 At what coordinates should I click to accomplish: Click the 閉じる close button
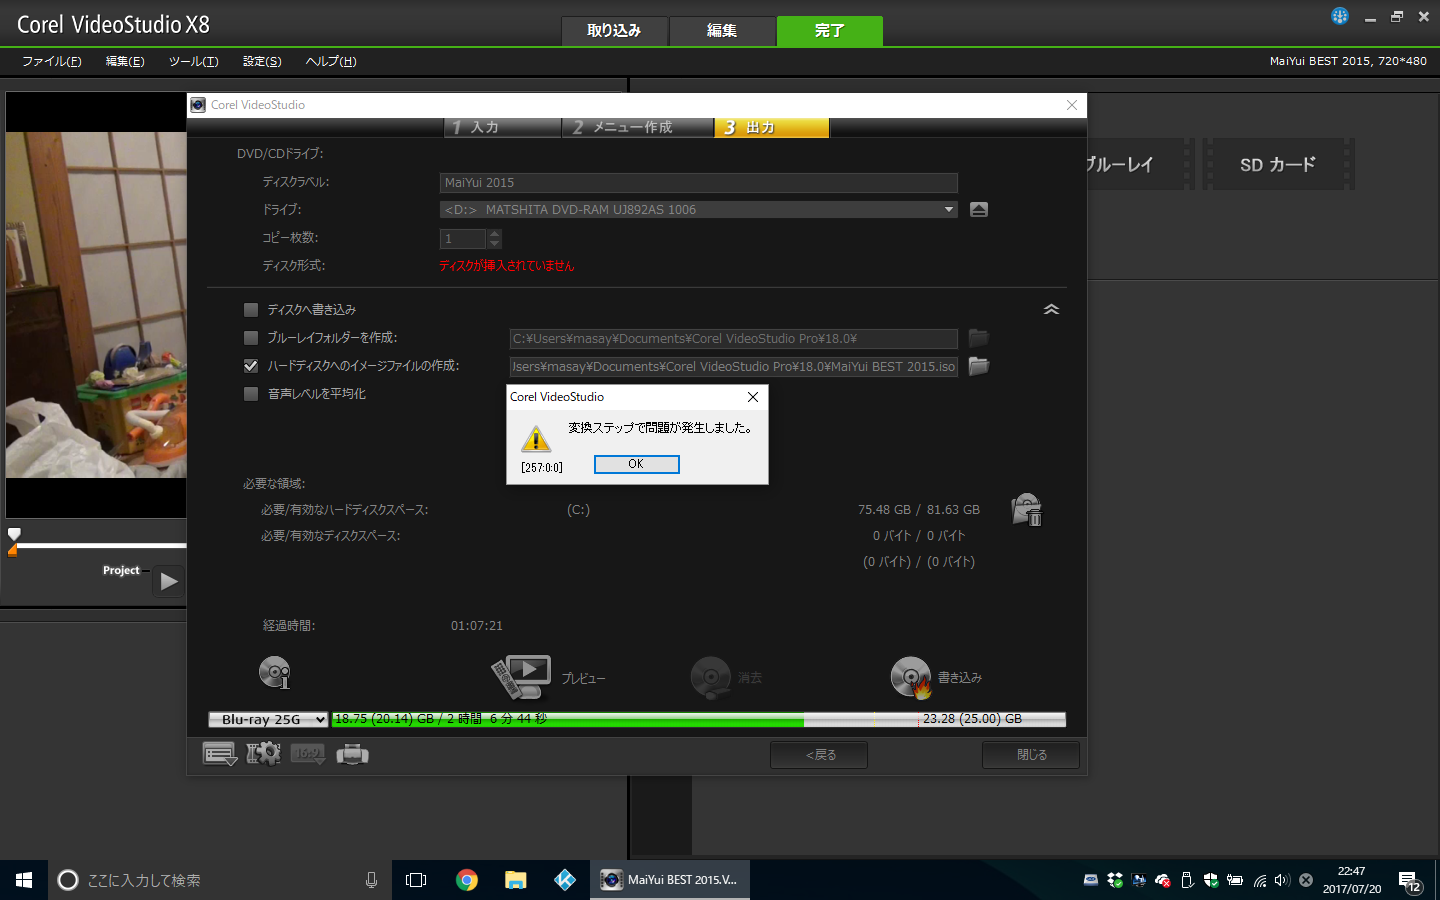click(1031, 755)
